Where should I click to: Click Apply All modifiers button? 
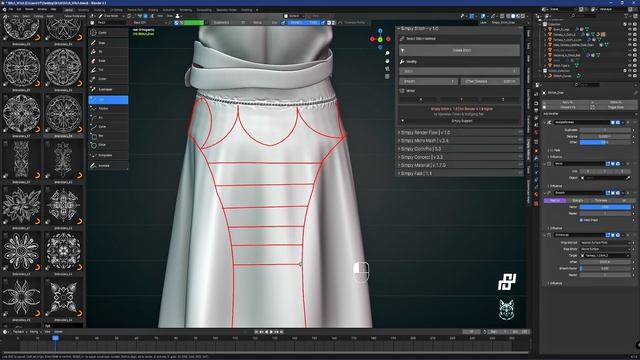pyautogui.click(x=567, y=102)
